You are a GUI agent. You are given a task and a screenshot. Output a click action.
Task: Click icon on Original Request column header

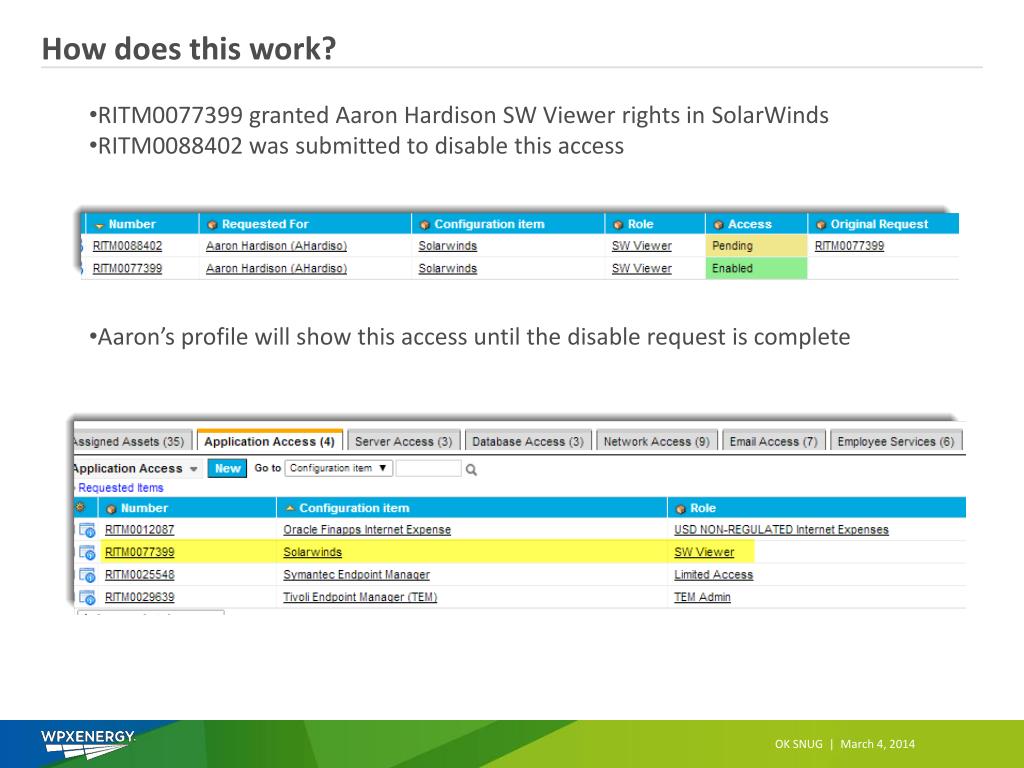coord(821,225)
